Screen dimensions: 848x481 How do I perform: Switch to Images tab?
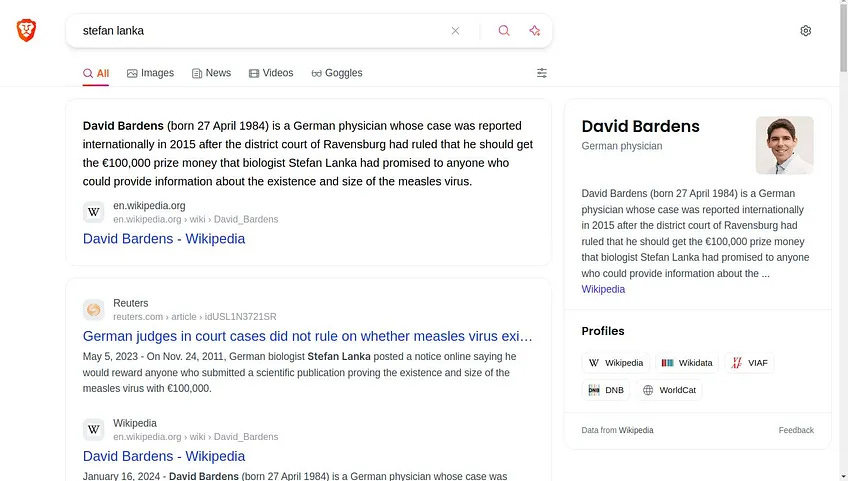(150, 73)
